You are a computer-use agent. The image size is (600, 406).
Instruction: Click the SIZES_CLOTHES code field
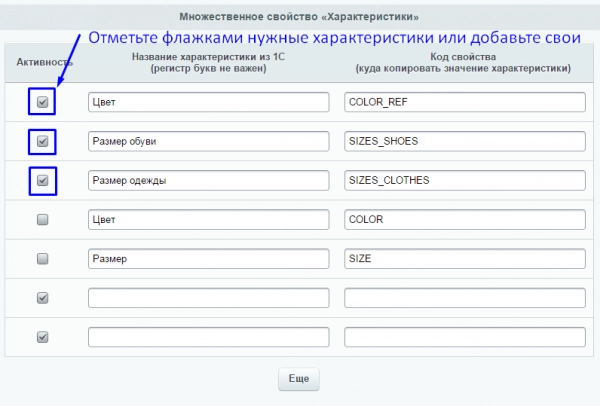point(465,180)
